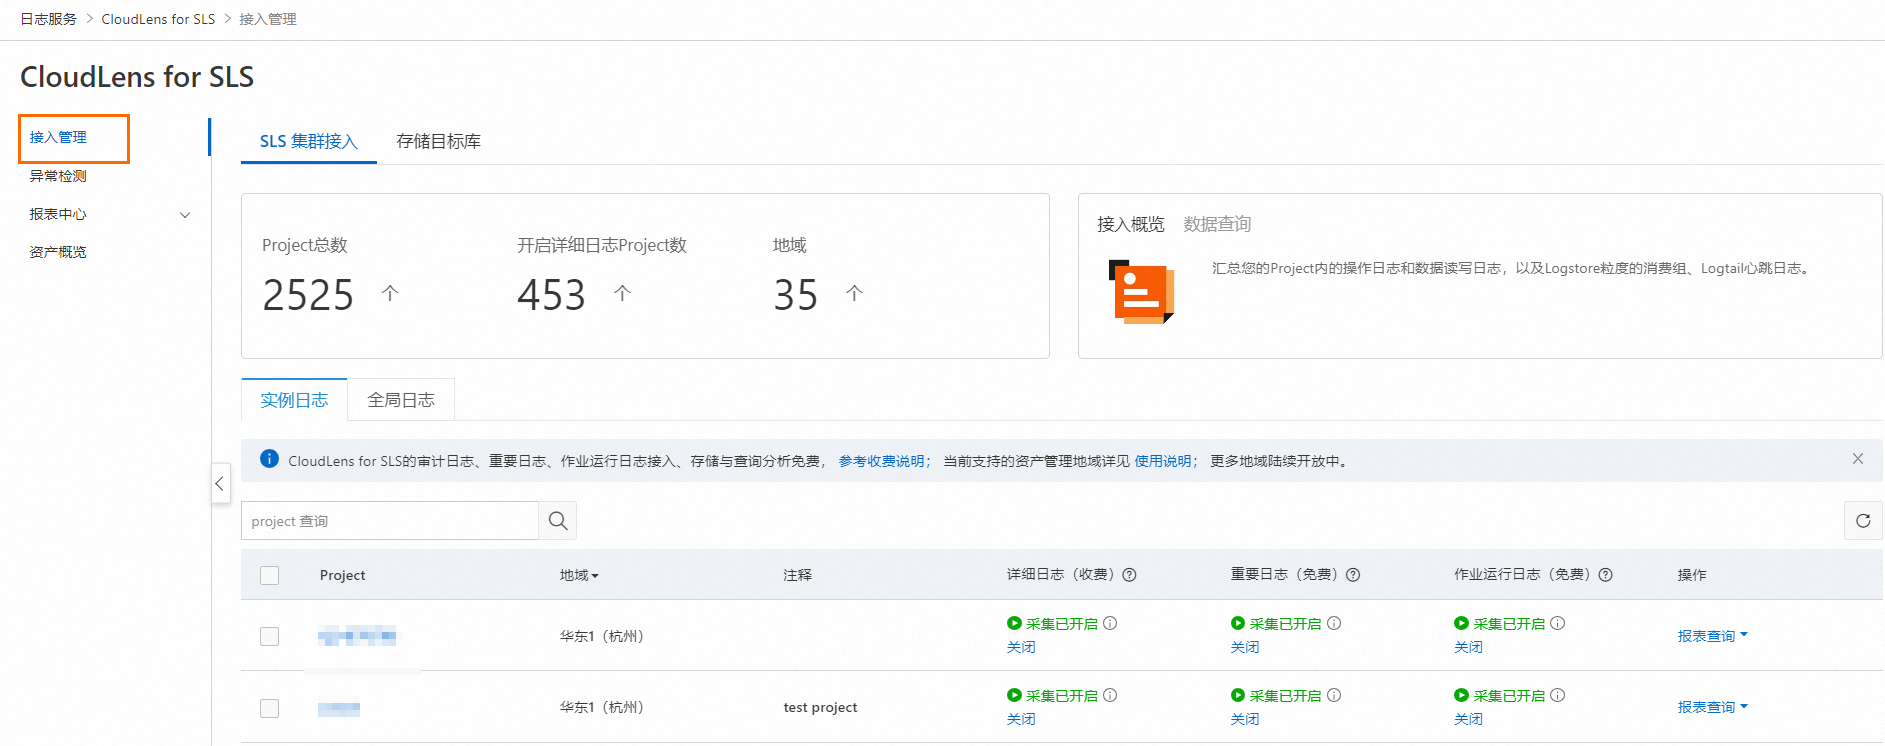Open the blurred project name in test project row
Viewport: 1885px width, 746px height.
point(339,708)
